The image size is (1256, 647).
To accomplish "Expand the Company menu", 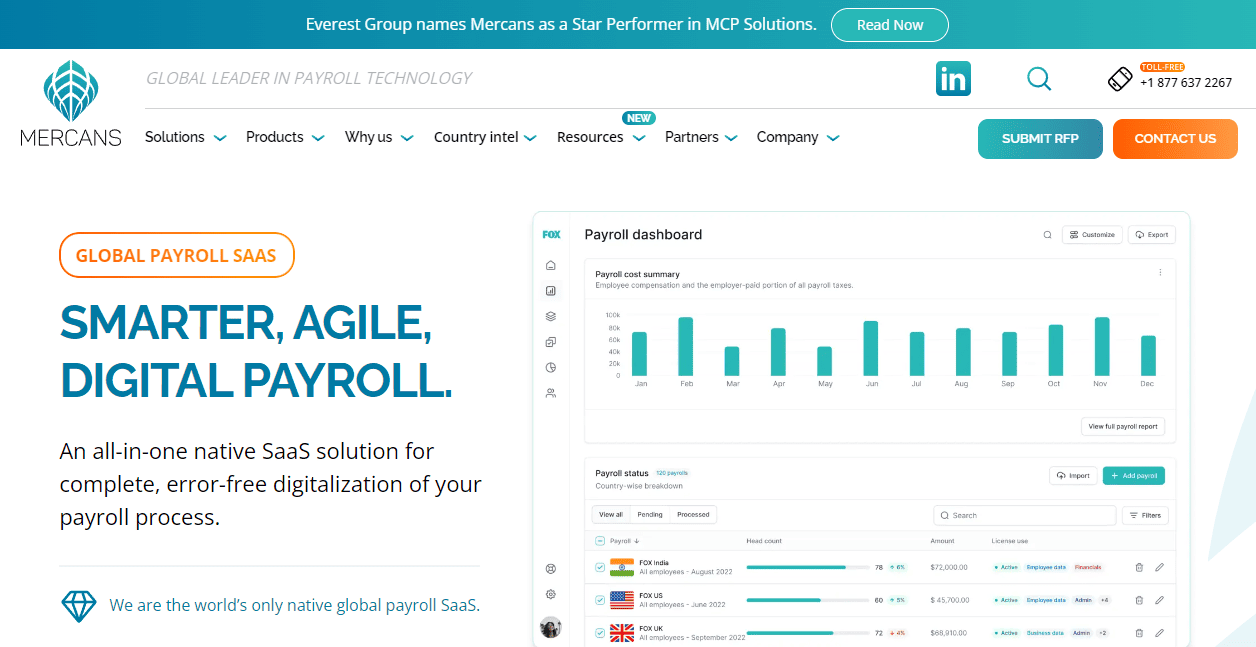I will pos(798,137).
